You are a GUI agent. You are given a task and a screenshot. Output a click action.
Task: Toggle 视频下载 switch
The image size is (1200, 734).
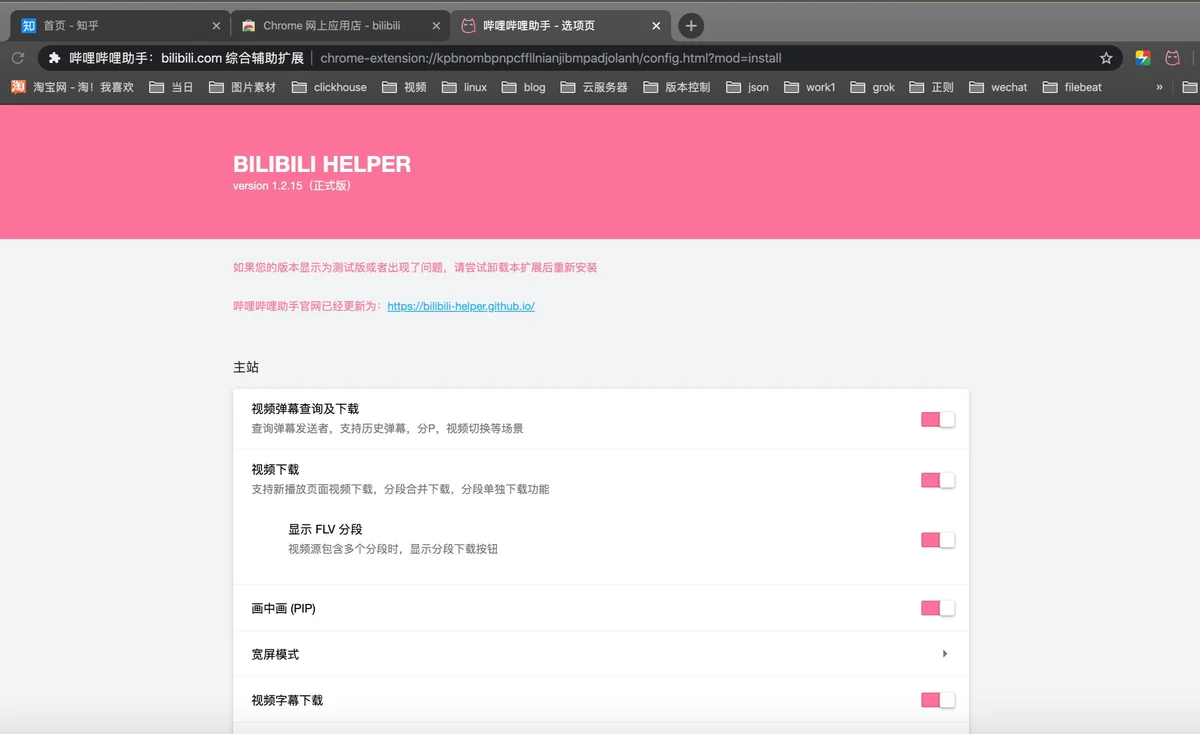click(x=938, y=480)
